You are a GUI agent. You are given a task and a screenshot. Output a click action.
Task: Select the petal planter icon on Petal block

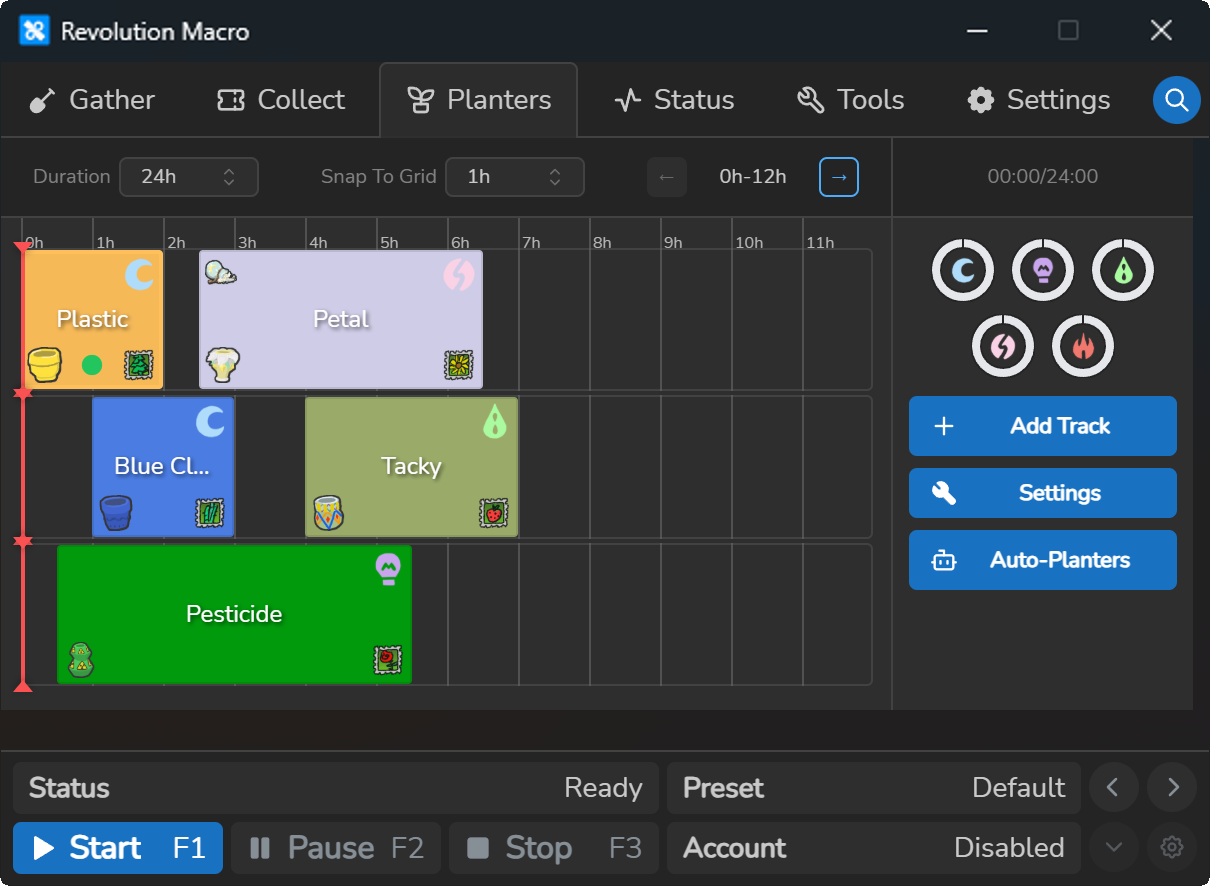pyautogui.click(x=221, y=364)
